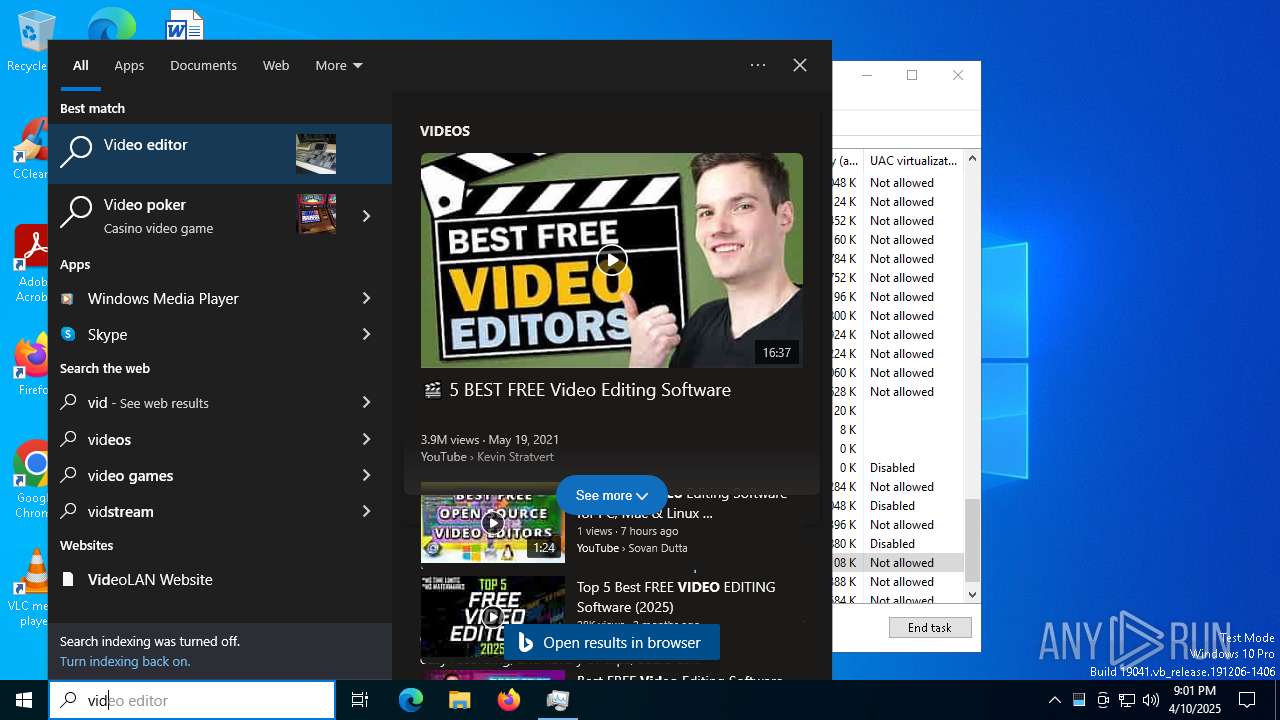Switch to the Documents search tab
The image size is (1280, 720).
[203, 65]
